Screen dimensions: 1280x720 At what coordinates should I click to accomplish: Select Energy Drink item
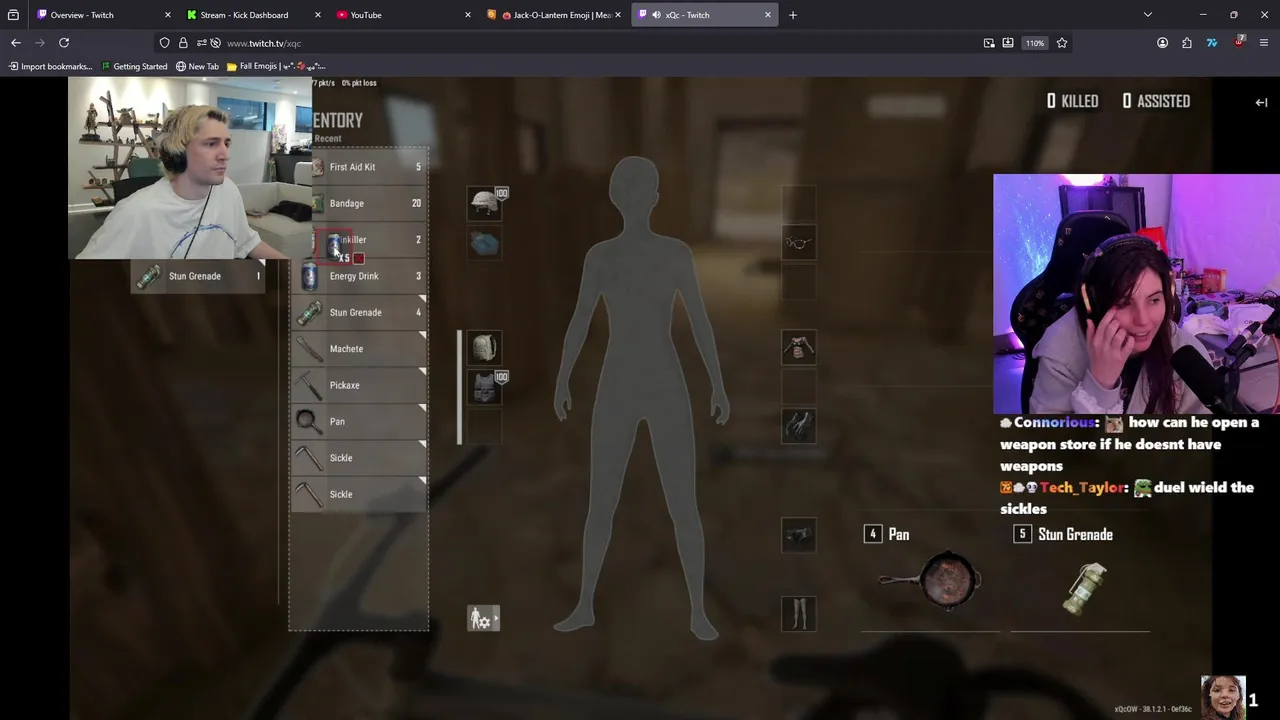360,276
